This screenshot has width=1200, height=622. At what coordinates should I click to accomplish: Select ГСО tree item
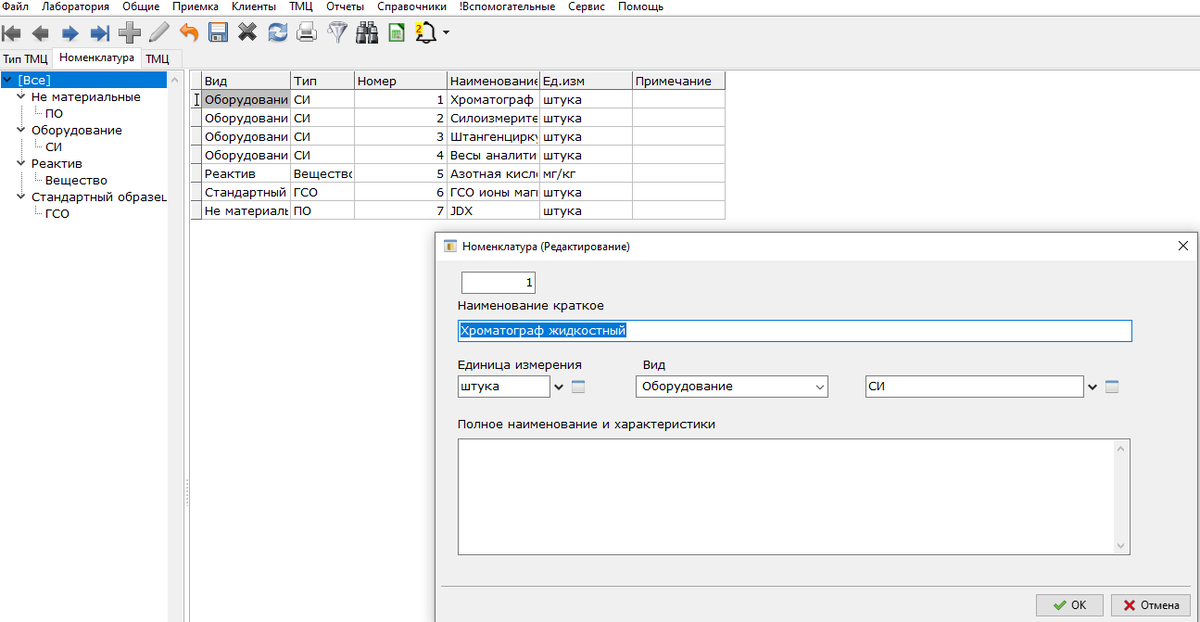(57, 213)
